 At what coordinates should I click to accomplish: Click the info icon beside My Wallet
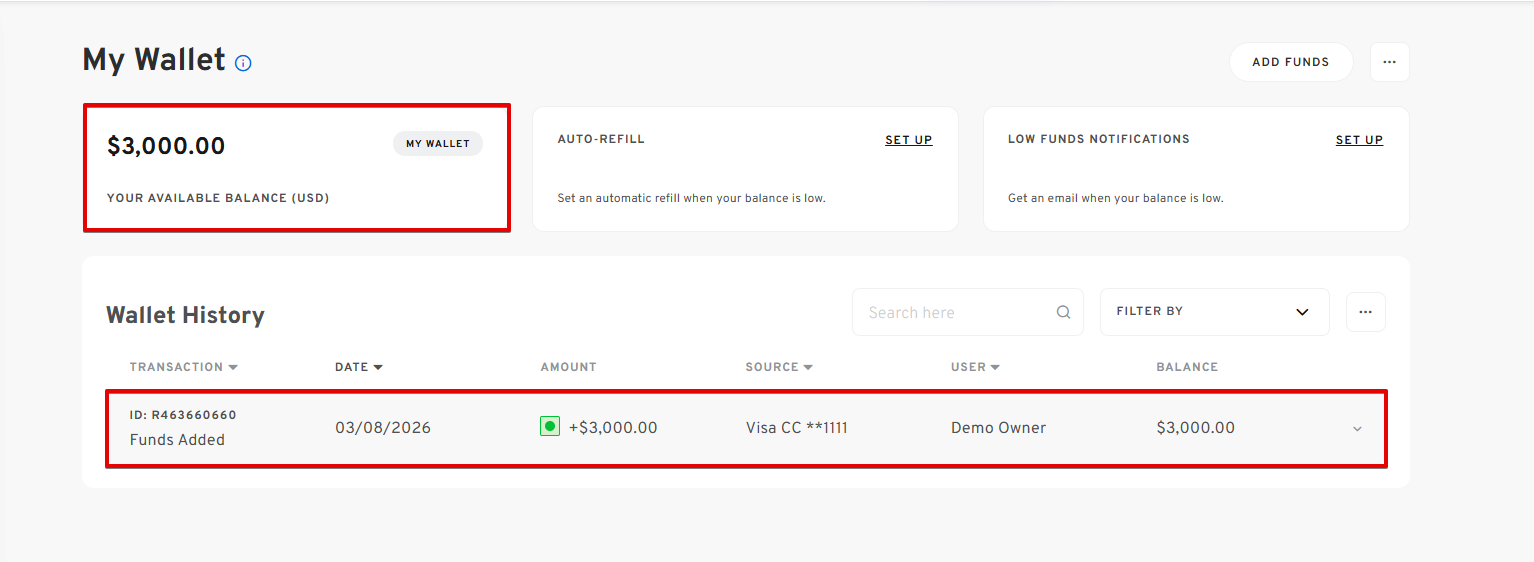(243, 63)
